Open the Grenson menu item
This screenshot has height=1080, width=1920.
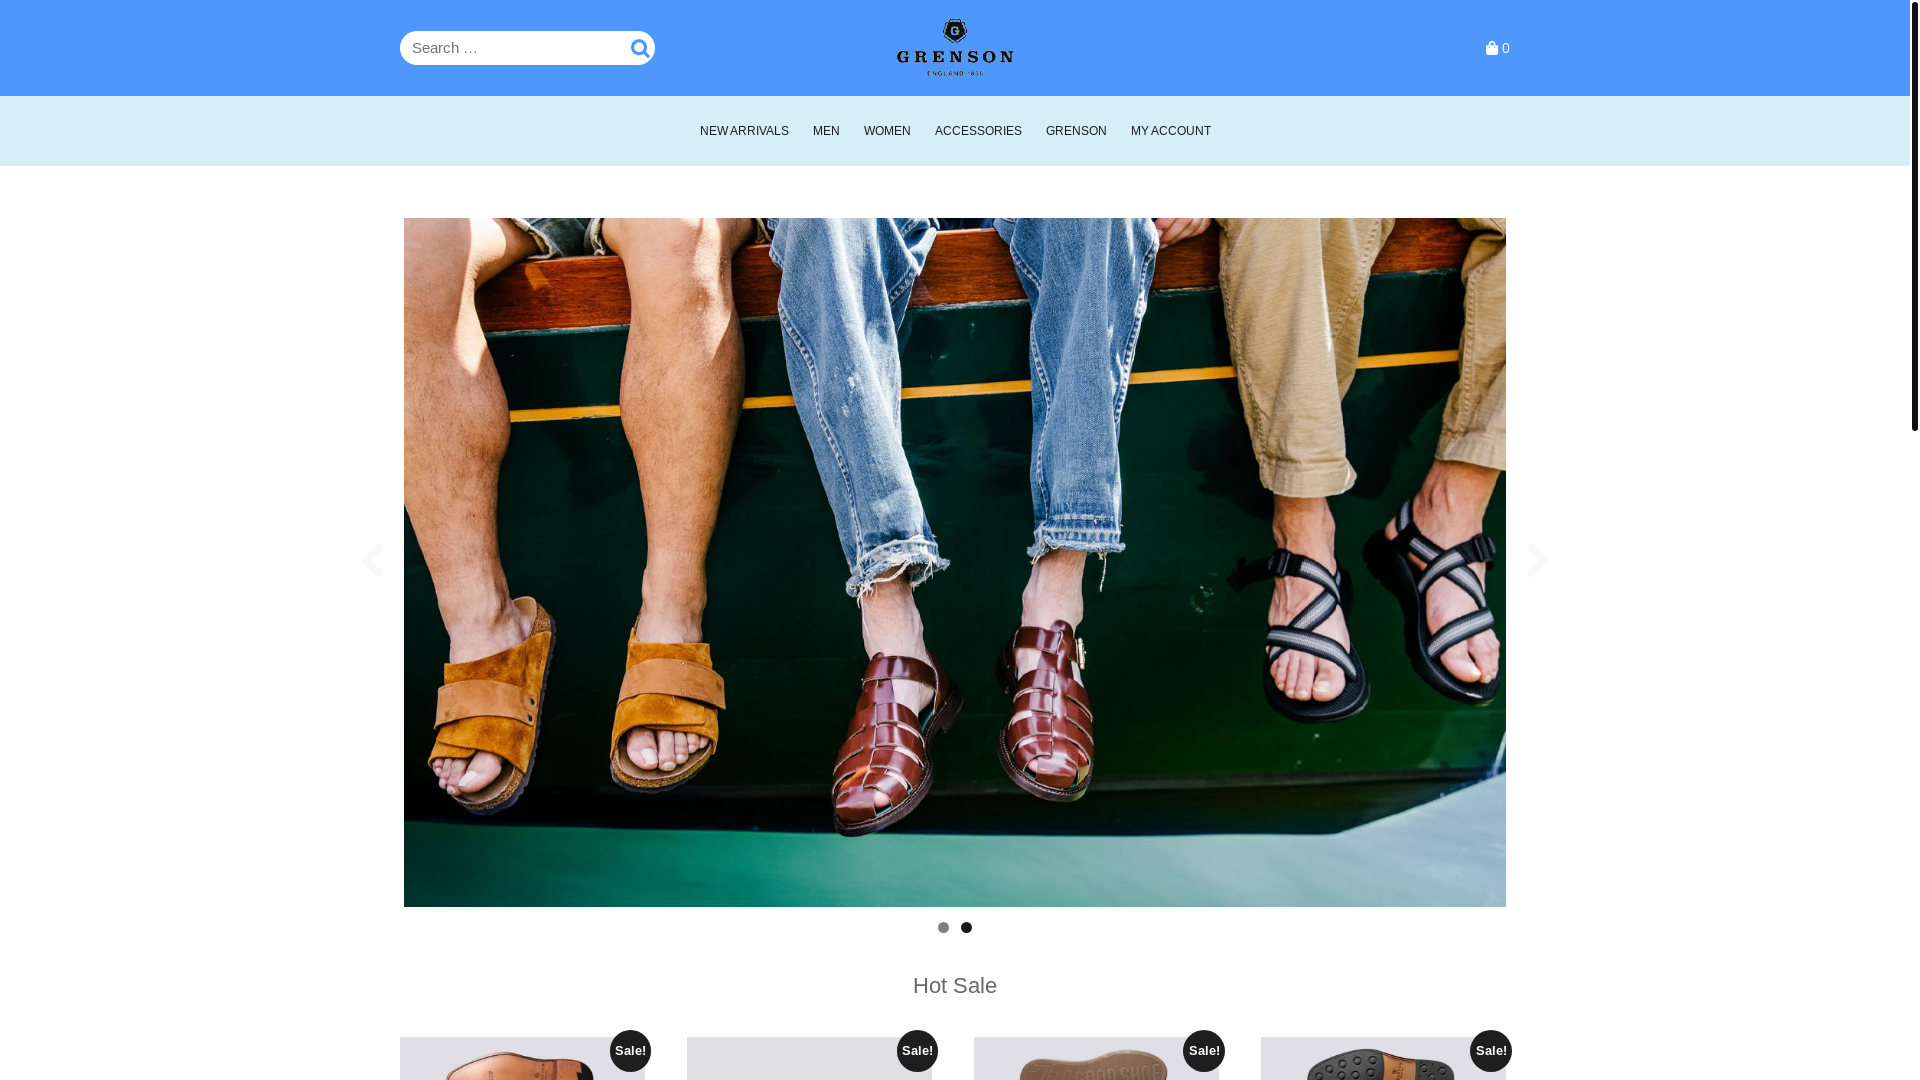pos(1076,131)
